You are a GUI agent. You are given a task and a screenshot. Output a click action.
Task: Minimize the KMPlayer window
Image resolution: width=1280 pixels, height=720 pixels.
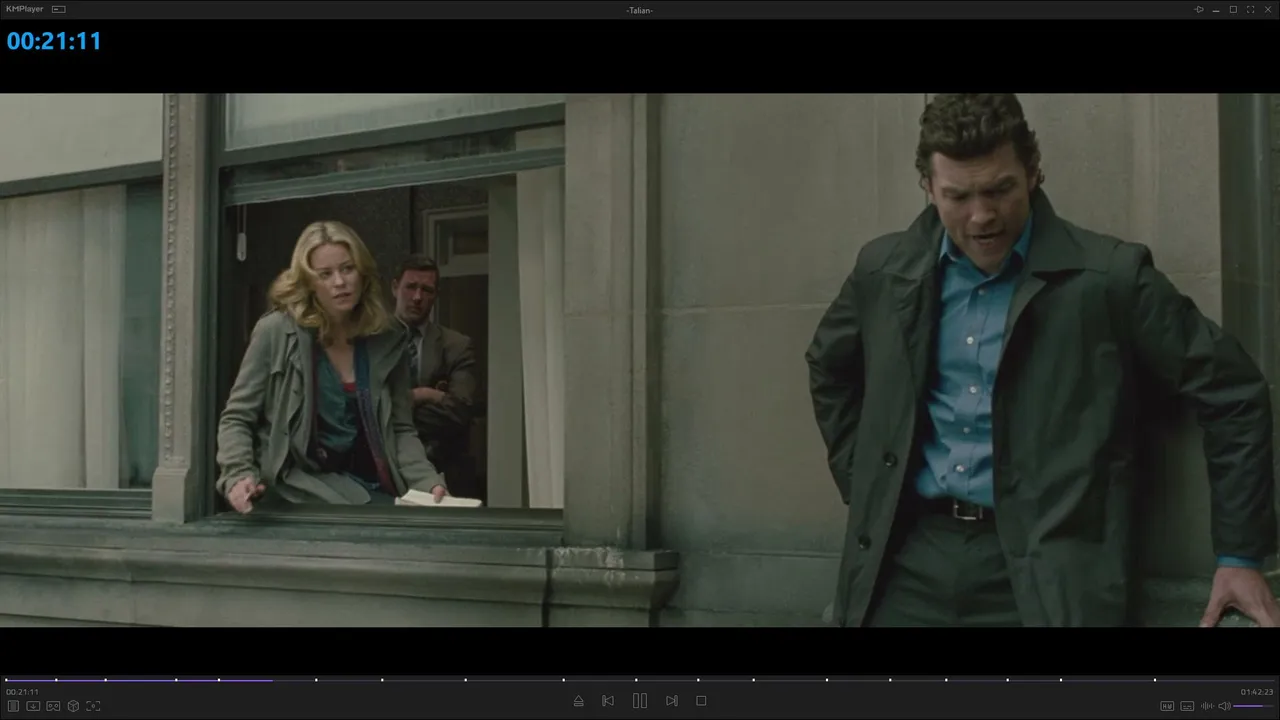pyautogui.click(x=1216, y=9)
